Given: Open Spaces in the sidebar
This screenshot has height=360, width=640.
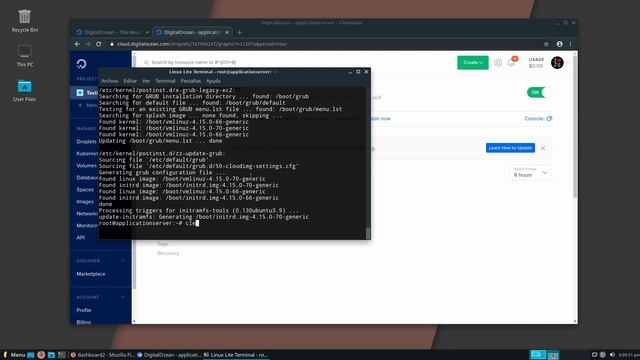Looking at the screenshot, I should click(x=85, y=189).
